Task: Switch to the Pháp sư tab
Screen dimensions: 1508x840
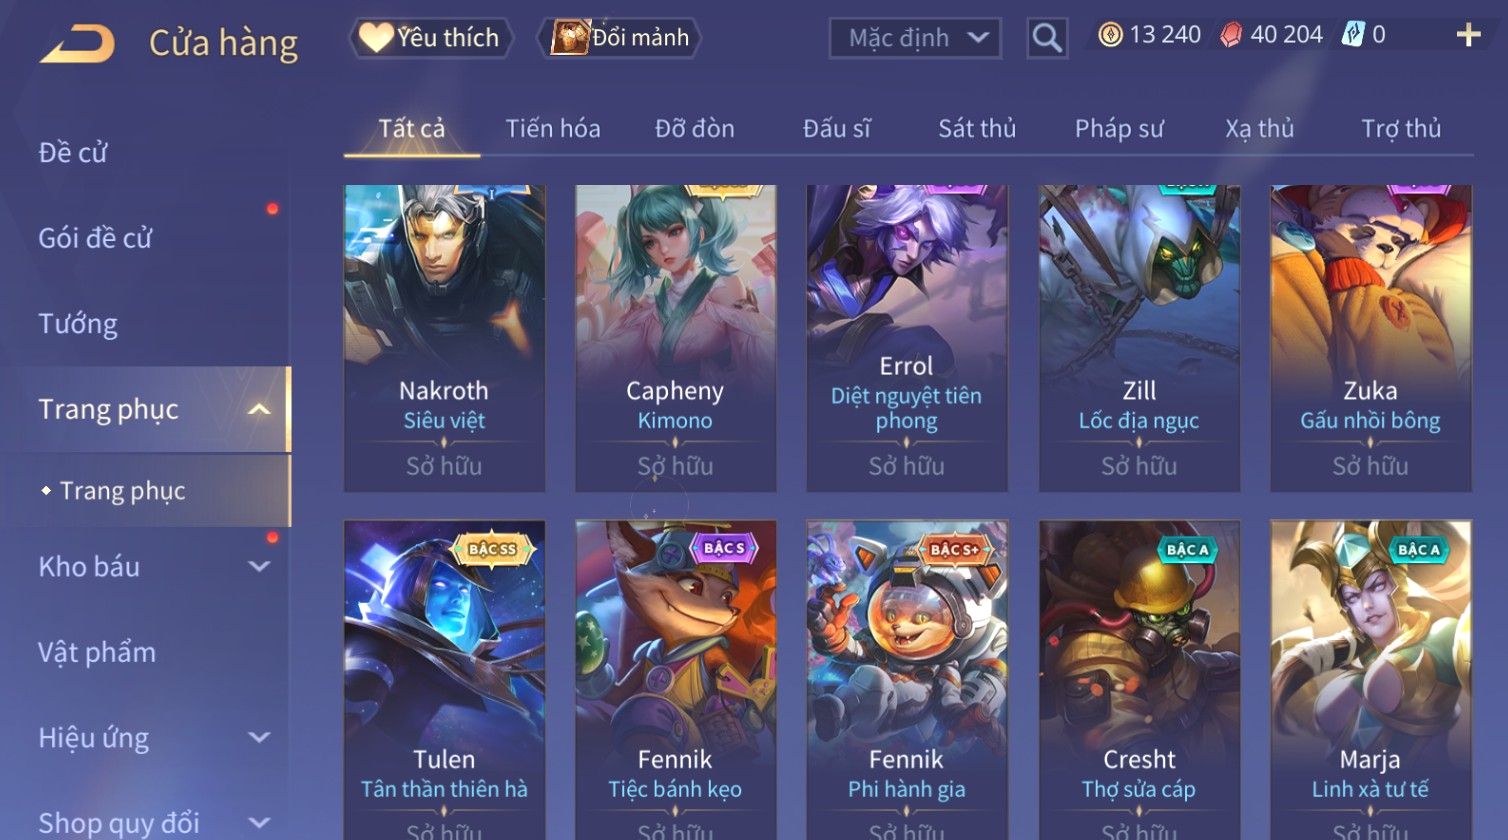Action: (x=1119, y=129)
